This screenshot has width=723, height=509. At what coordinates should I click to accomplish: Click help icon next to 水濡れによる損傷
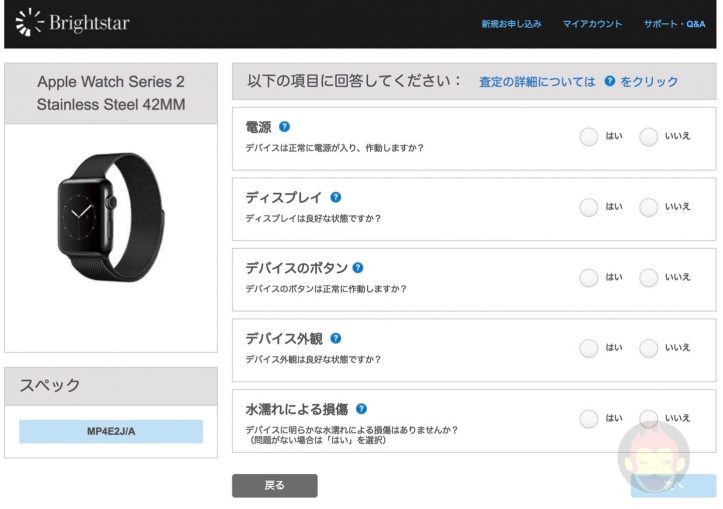coord(361,409)
